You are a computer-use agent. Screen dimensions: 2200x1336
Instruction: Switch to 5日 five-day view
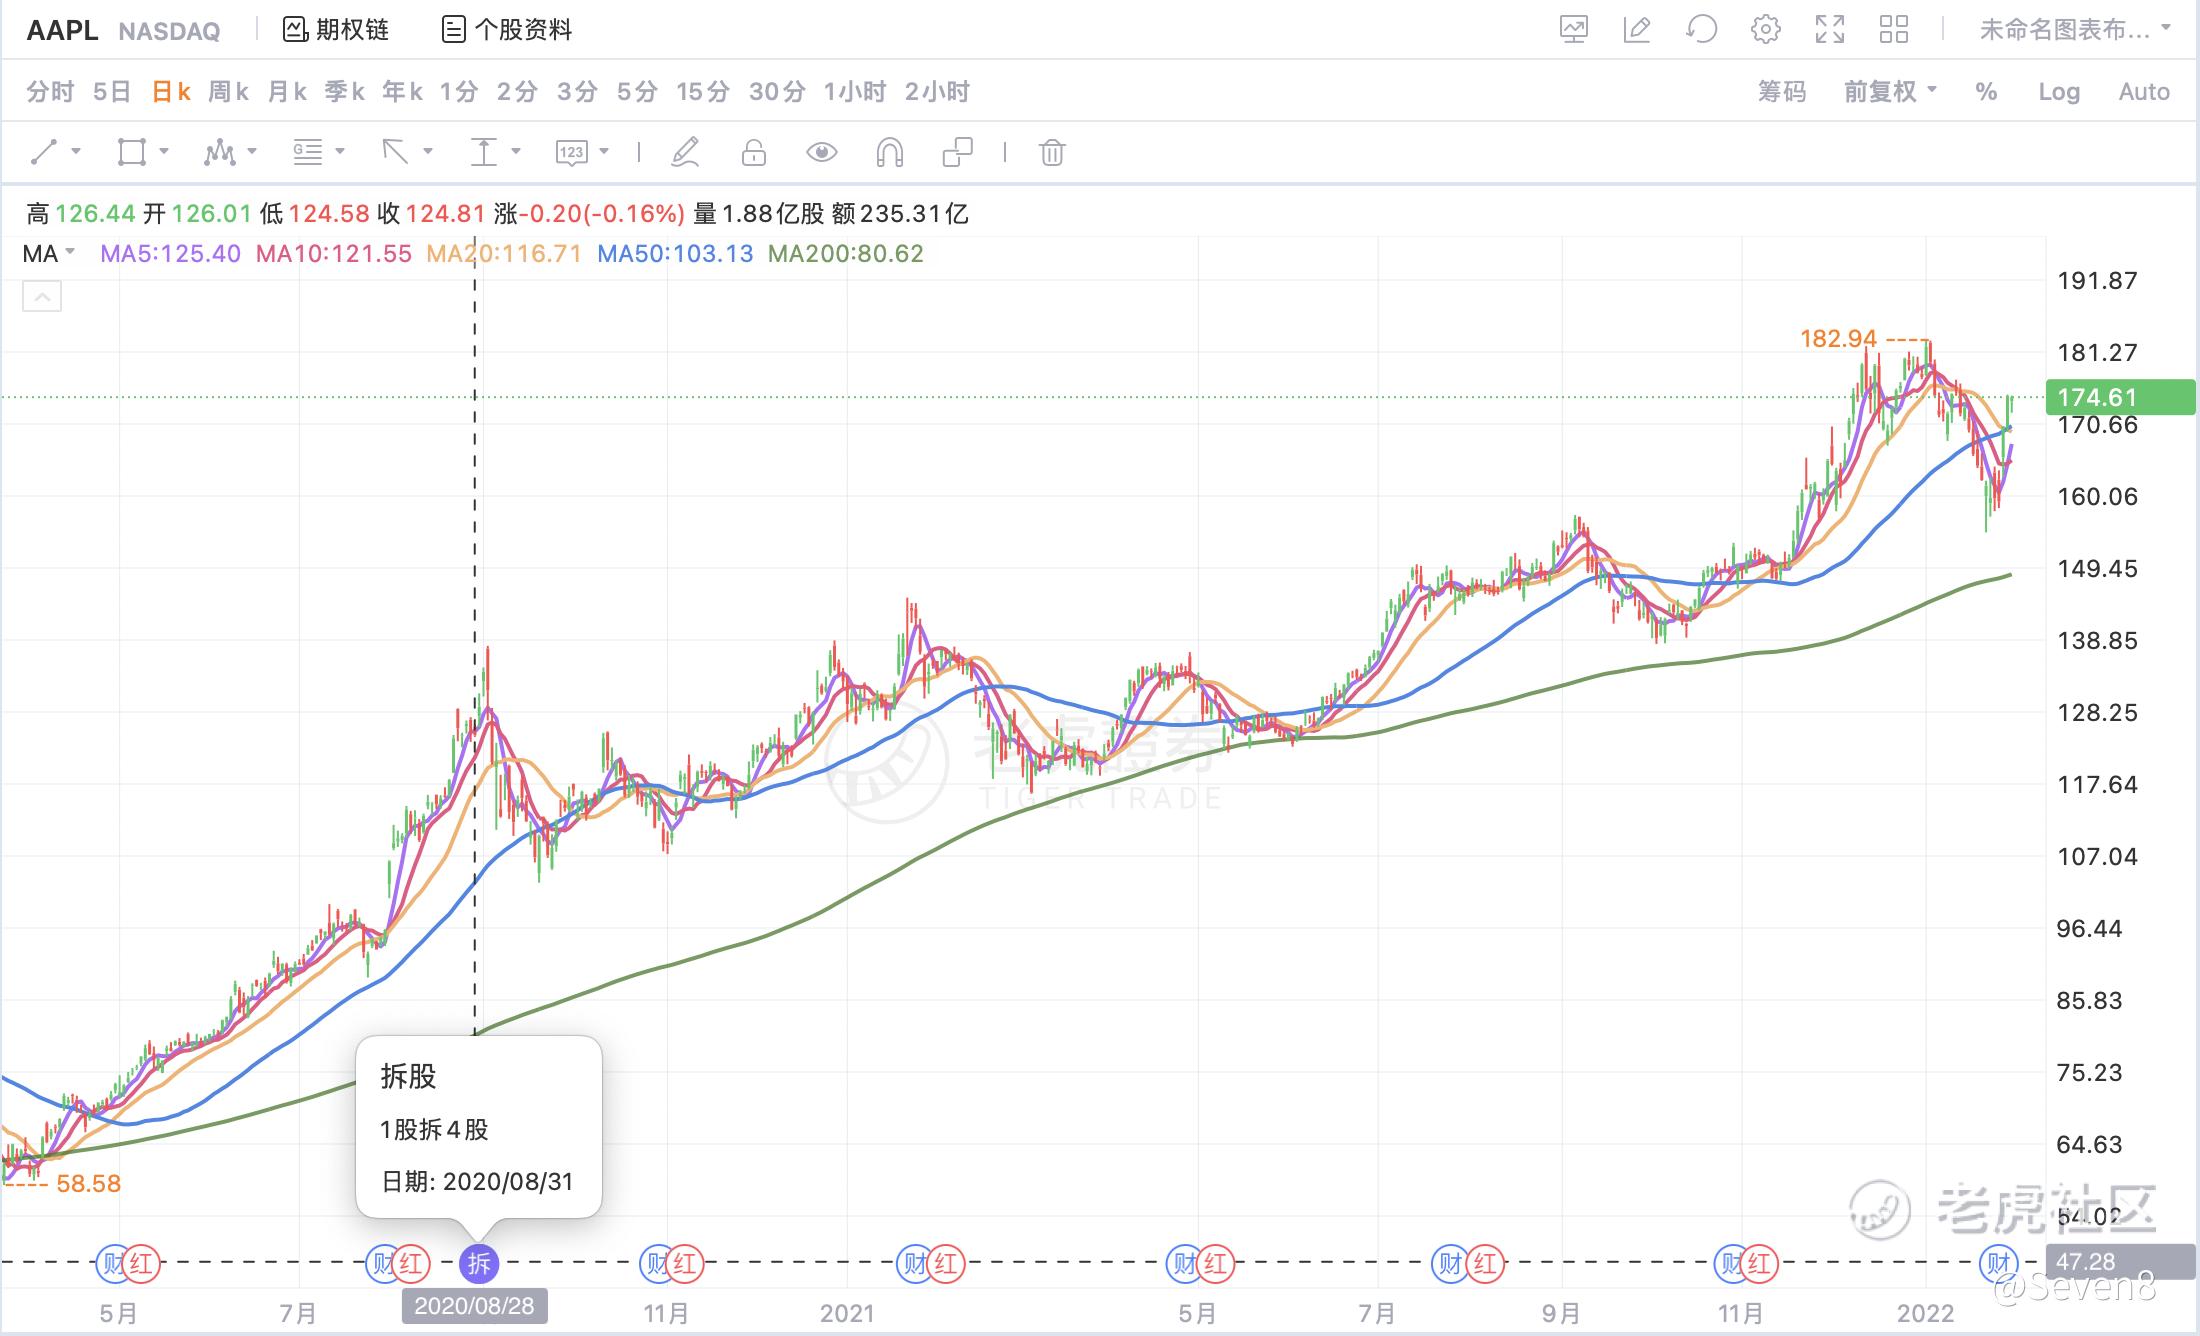112,92
